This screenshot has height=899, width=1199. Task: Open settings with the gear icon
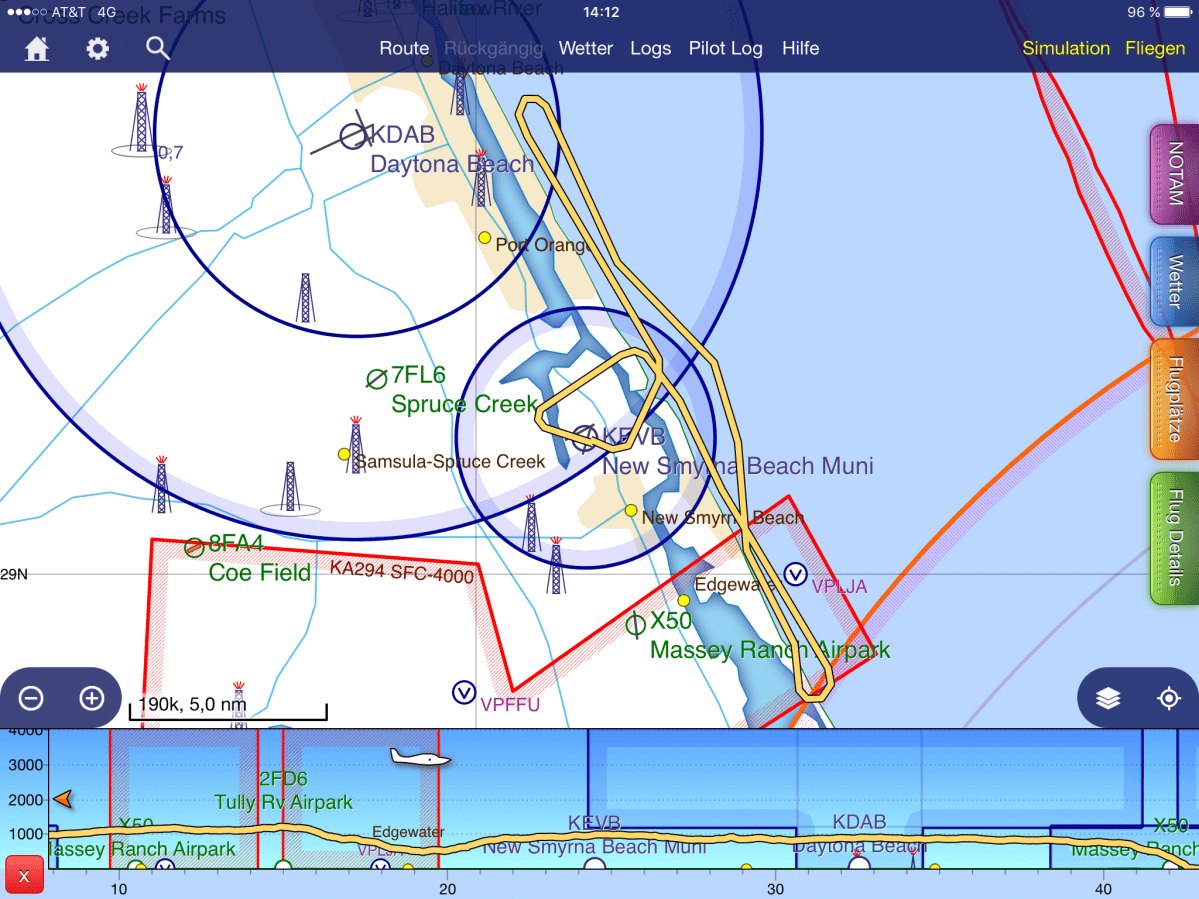(x=97, y=49)
